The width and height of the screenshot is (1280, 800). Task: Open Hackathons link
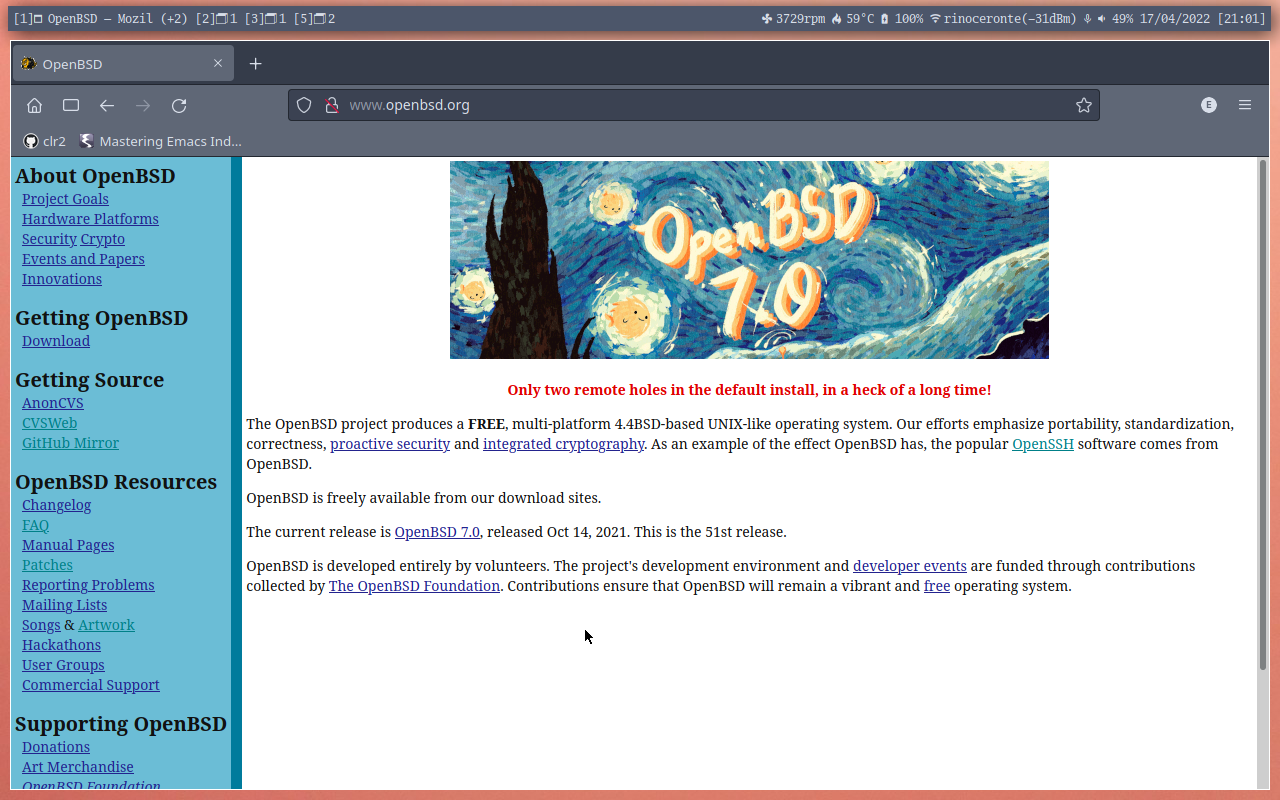(61, 645)
